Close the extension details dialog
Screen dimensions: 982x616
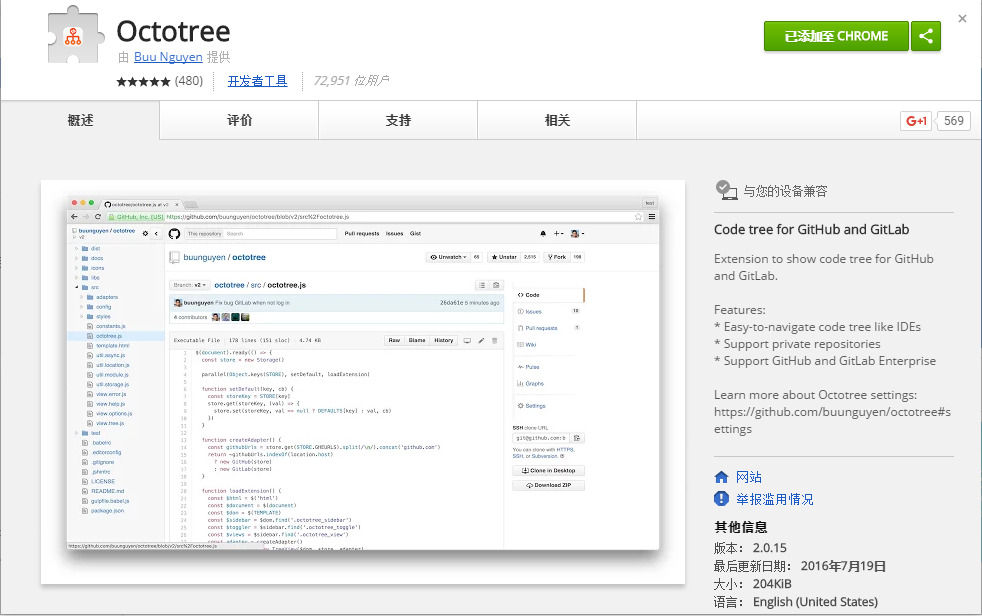point(962,19)
